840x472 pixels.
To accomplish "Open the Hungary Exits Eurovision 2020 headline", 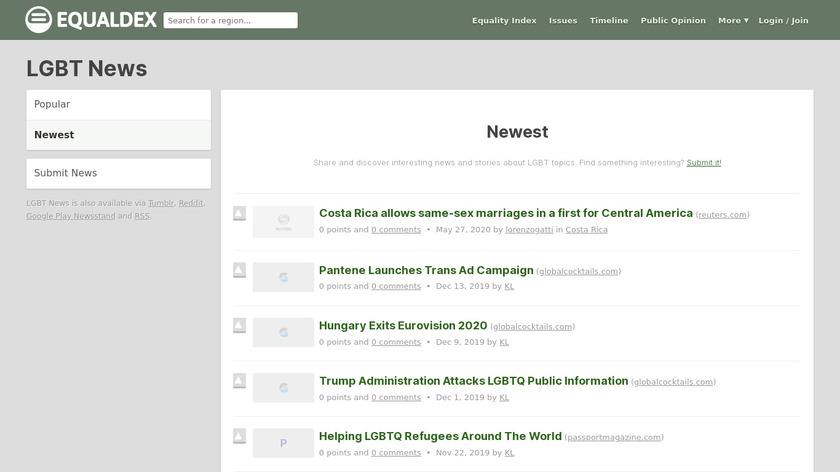I will [403, 325].
